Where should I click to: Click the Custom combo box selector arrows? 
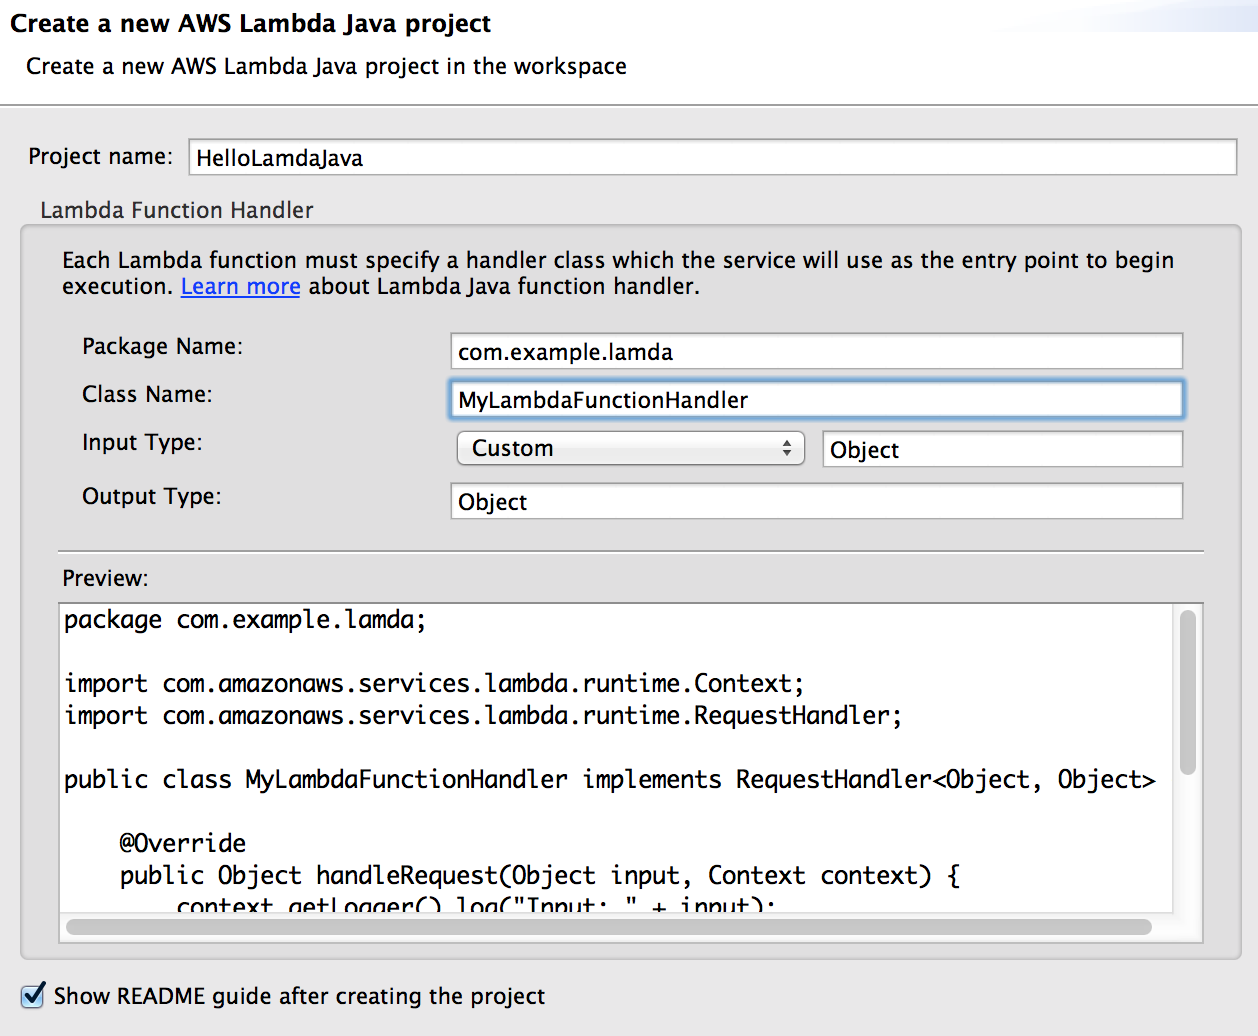pyautogui.click(x=790, y=448)
